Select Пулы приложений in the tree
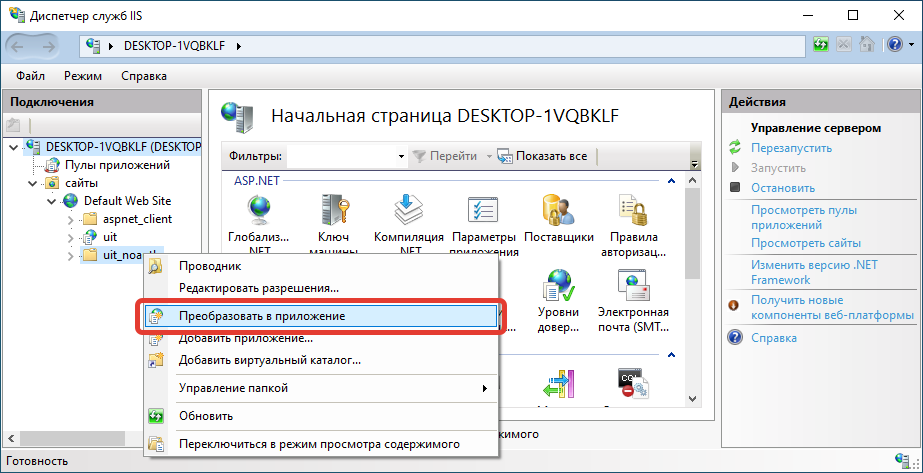The height and width of the screenshot is (473, 923). pos(117,165)
